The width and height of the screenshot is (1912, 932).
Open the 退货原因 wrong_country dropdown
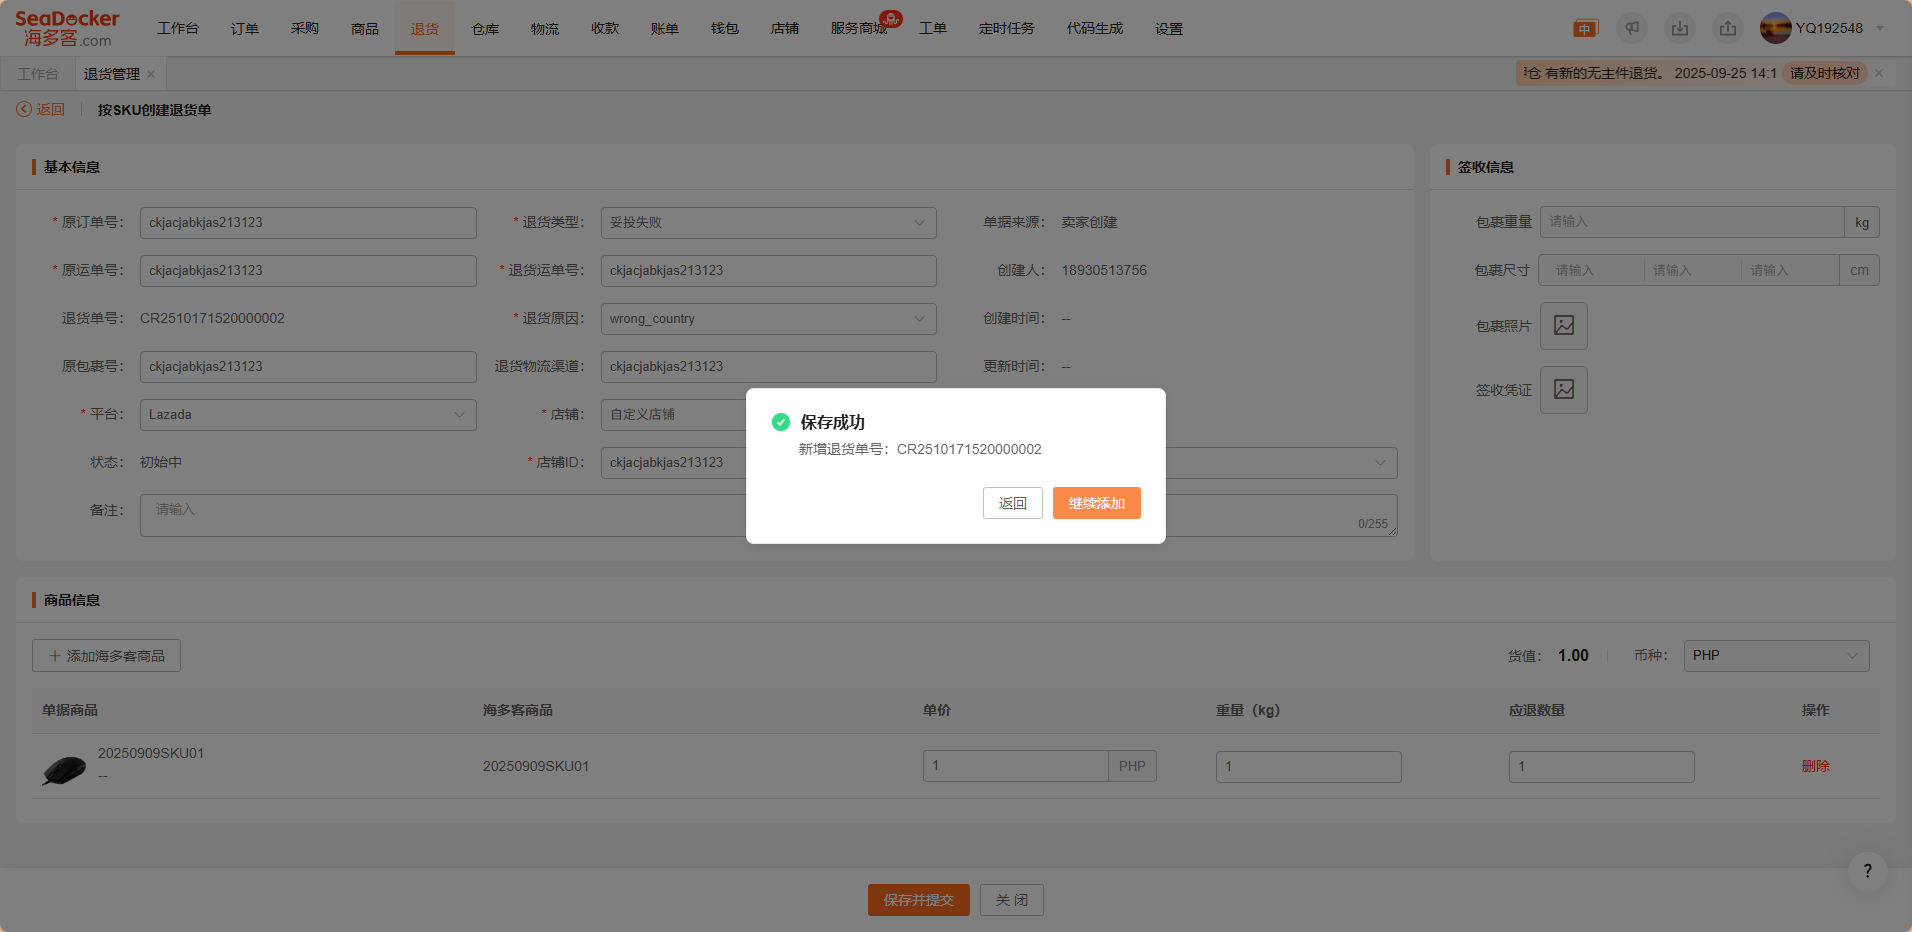point(768,319)
